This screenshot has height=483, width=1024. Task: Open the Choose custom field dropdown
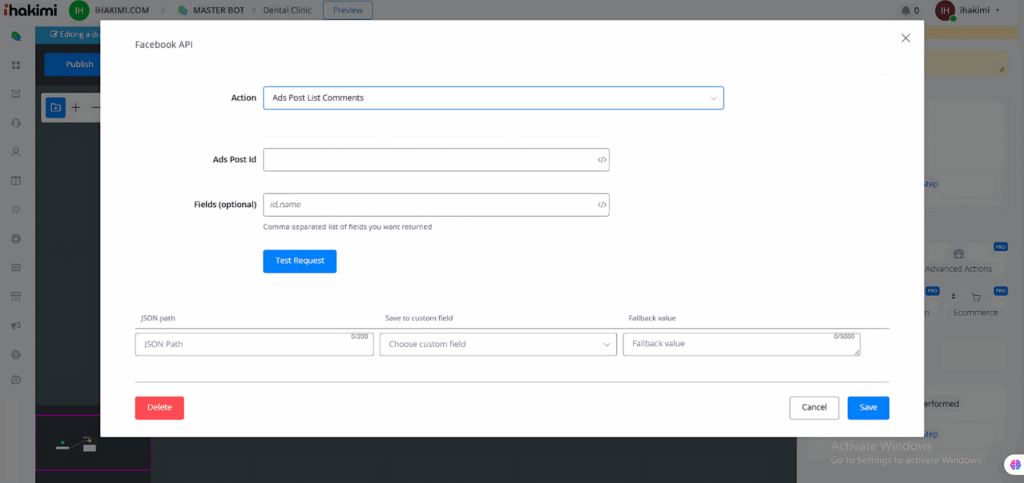497,344
